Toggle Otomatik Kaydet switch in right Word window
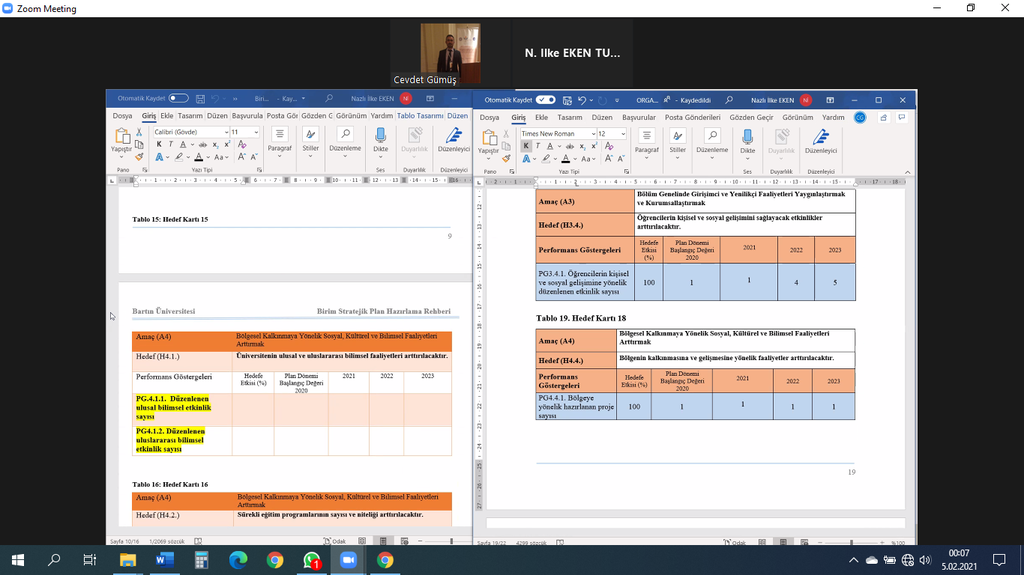Viewport: 1024px width, 575px height. pyautogui.click(x=545, y=100)
